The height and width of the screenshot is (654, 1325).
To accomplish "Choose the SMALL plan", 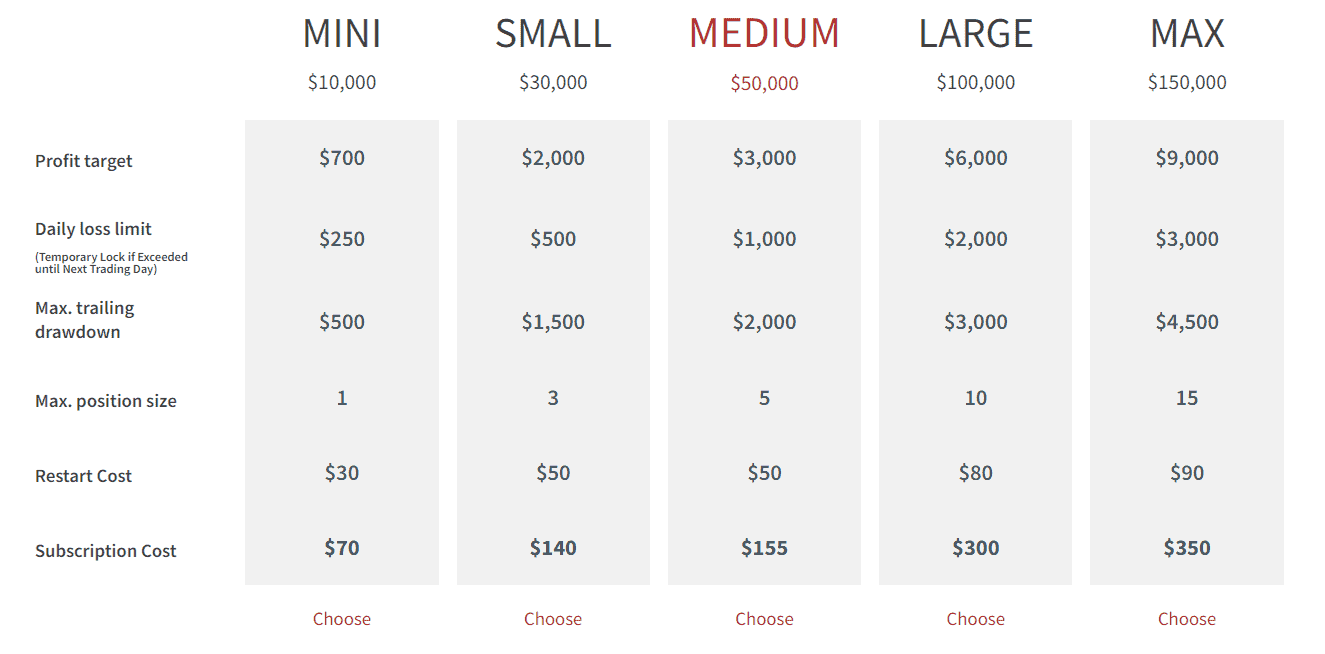I will 553,619.
